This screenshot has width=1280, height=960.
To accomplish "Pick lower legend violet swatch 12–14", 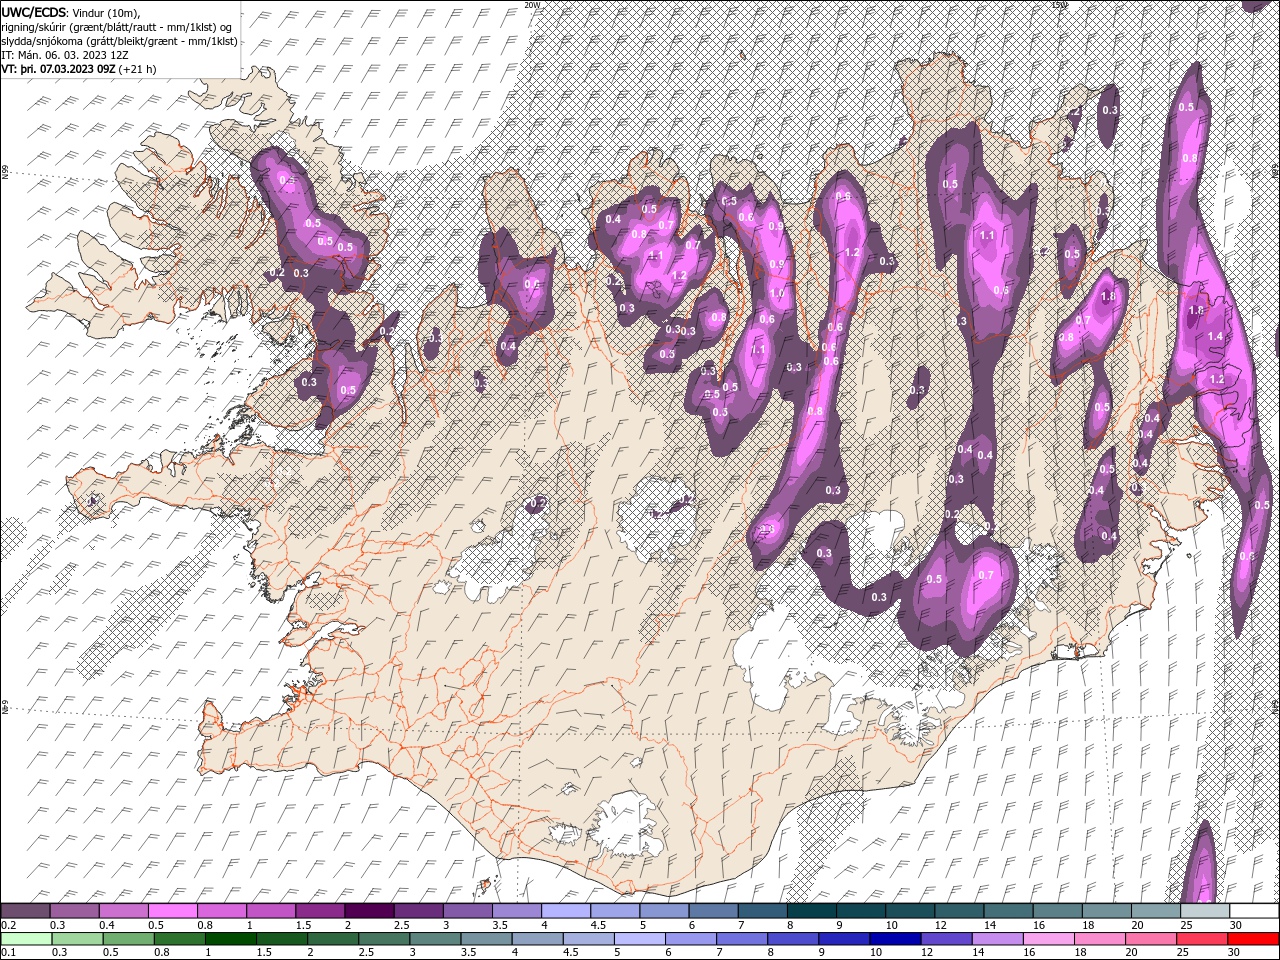I will coord(946,939).
